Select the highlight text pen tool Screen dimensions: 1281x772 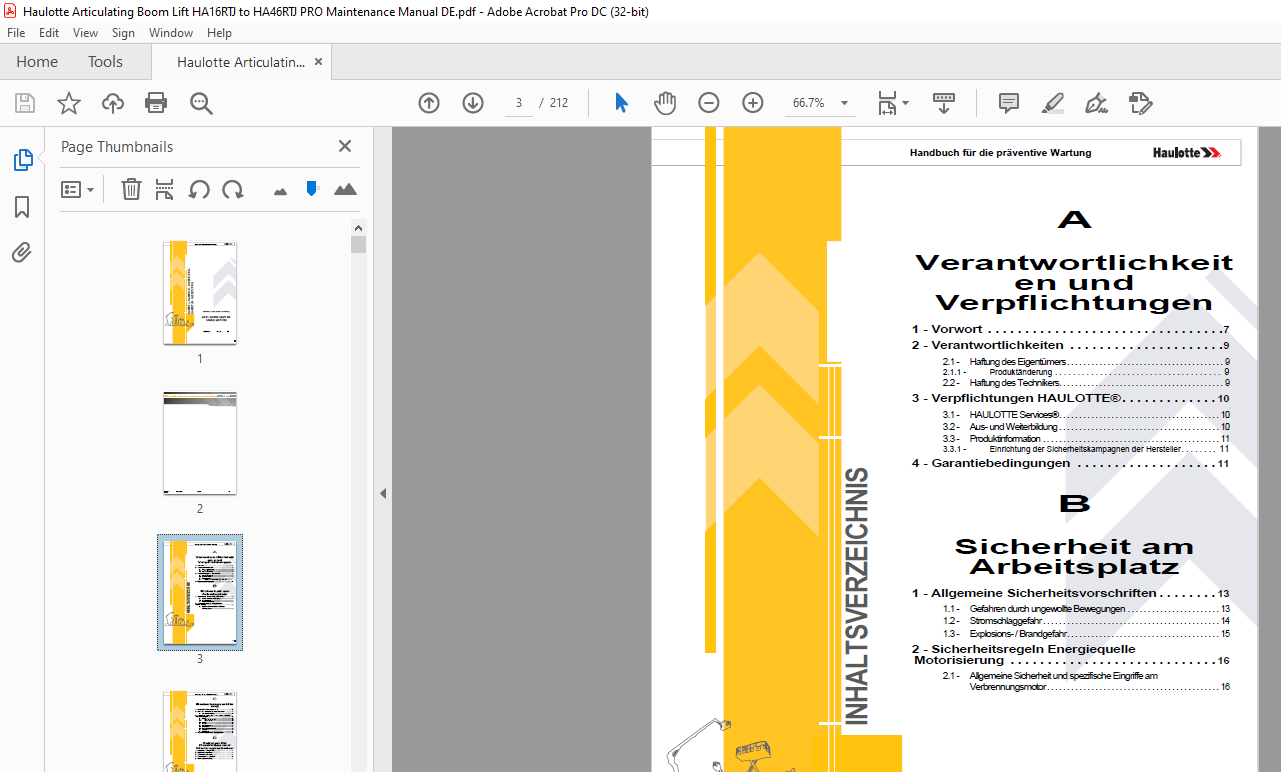(x=1053, y=103)
